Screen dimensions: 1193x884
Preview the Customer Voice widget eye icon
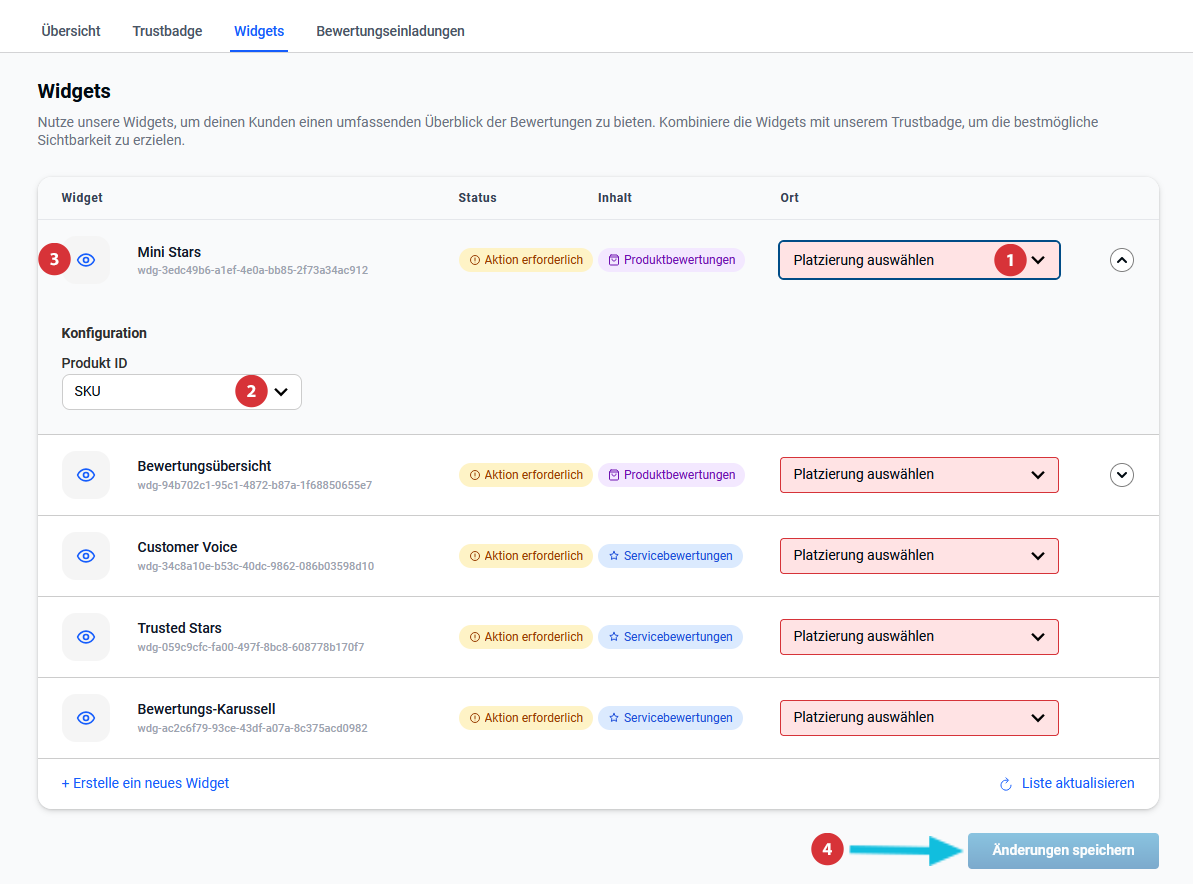(86, 556)
